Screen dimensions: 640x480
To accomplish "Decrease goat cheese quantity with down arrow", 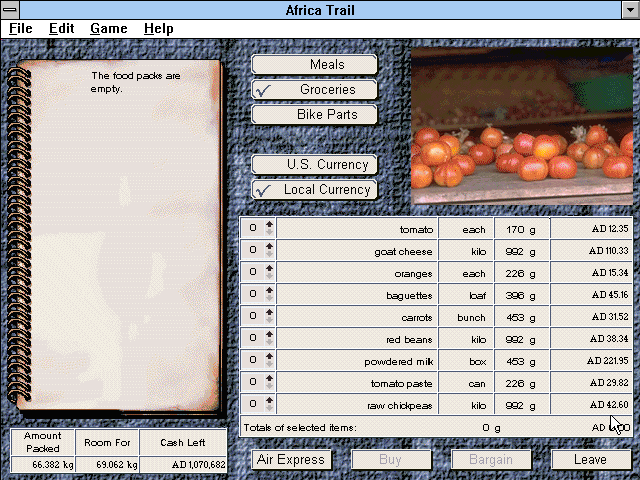I will coord(269,254).
